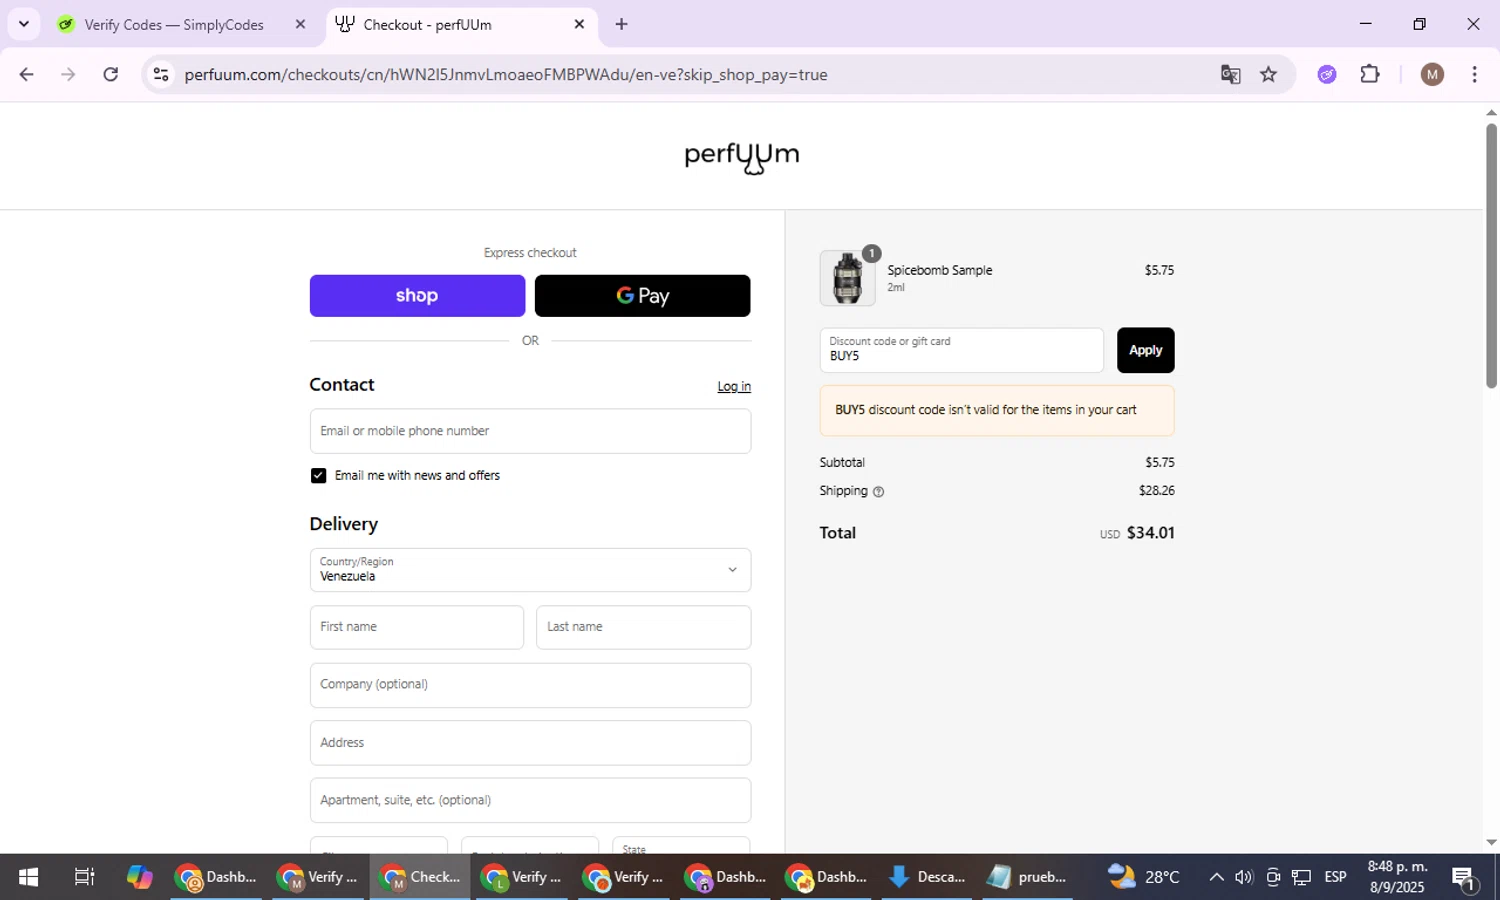Click the Apartment, suite field
The width and height of the screenshot is (1500, 900).
pos(530,800)
